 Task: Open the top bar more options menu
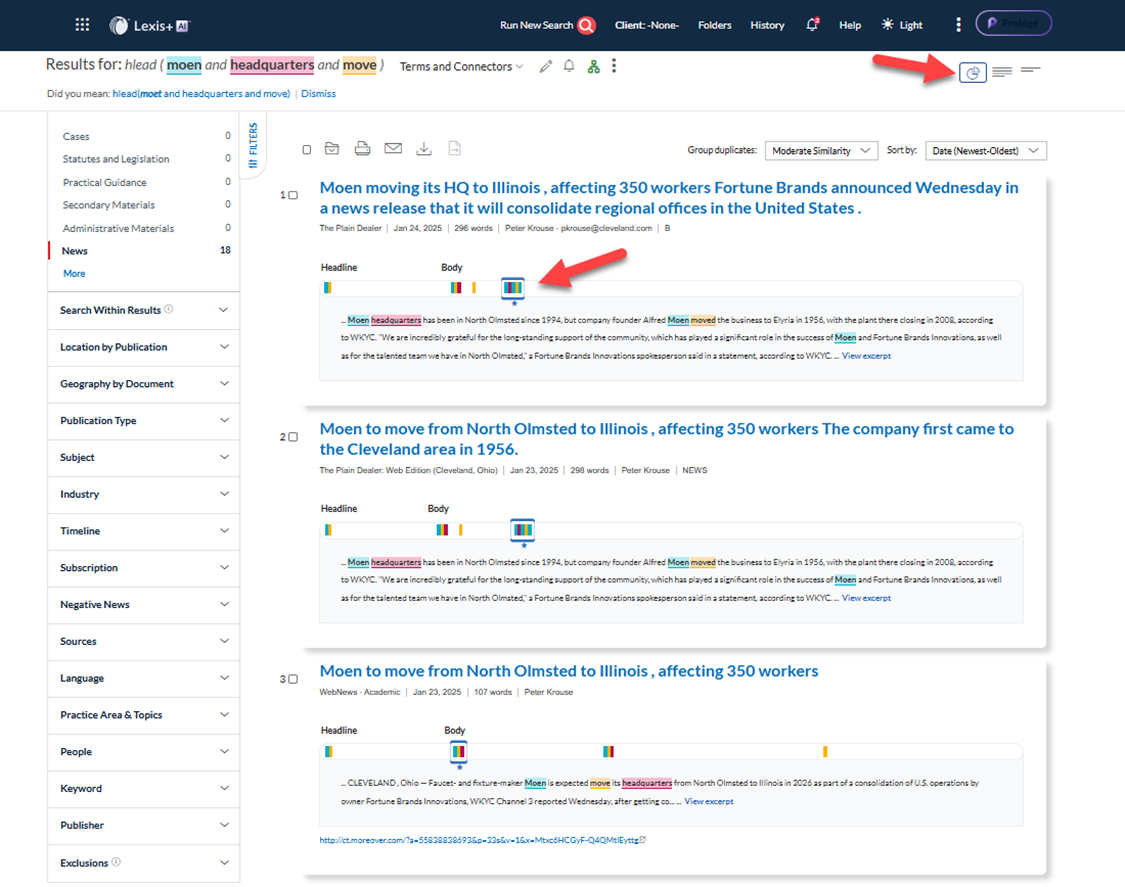tap(959, 25)
